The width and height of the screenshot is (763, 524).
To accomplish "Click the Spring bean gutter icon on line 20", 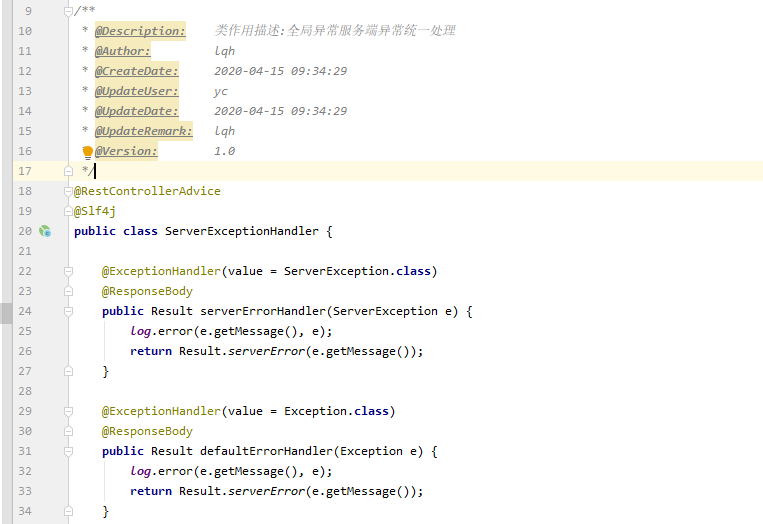I will 45,231.
